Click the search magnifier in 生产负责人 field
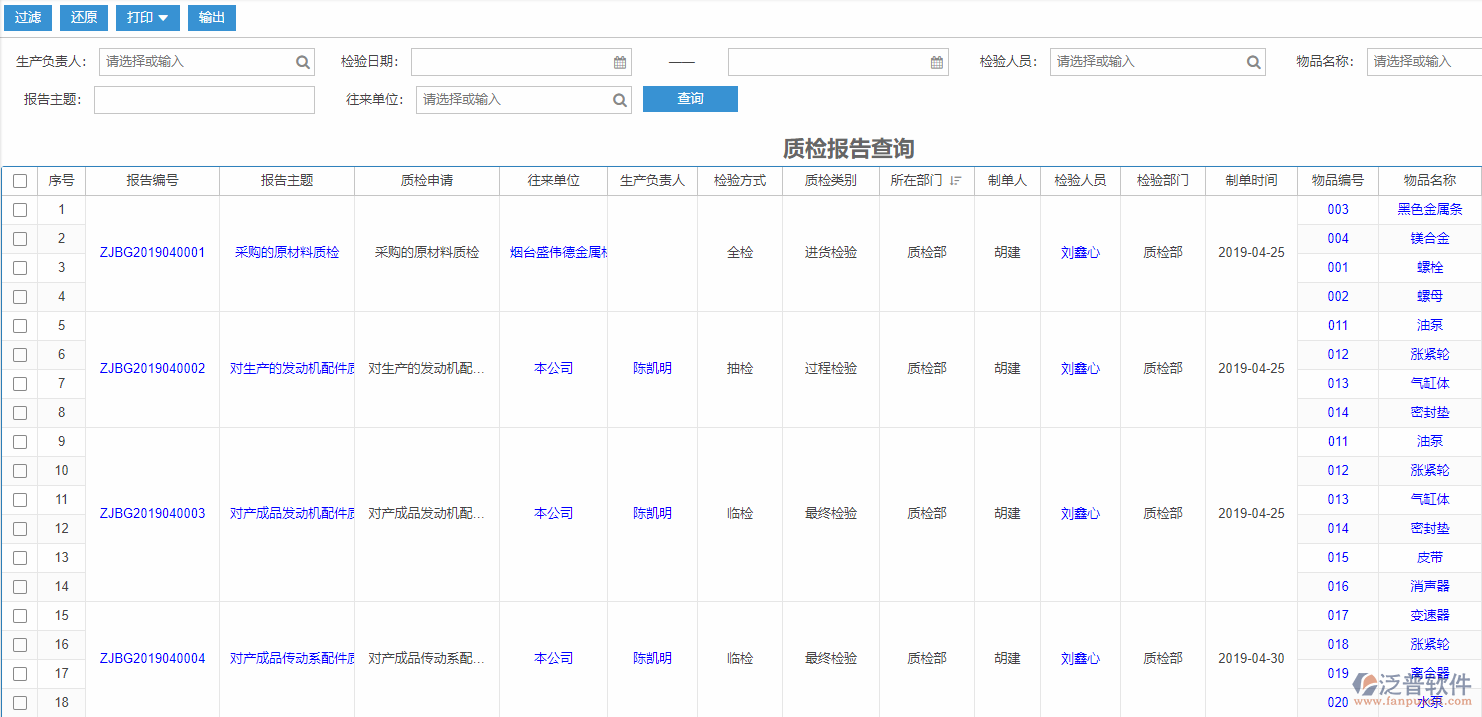The image size is (1482, 717). [x=303, y=61]
